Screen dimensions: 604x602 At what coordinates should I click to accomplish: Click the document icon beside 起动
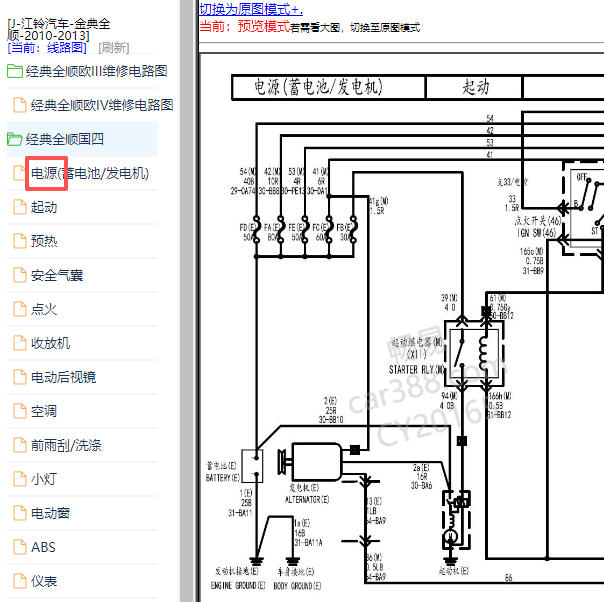click(20, 207)
